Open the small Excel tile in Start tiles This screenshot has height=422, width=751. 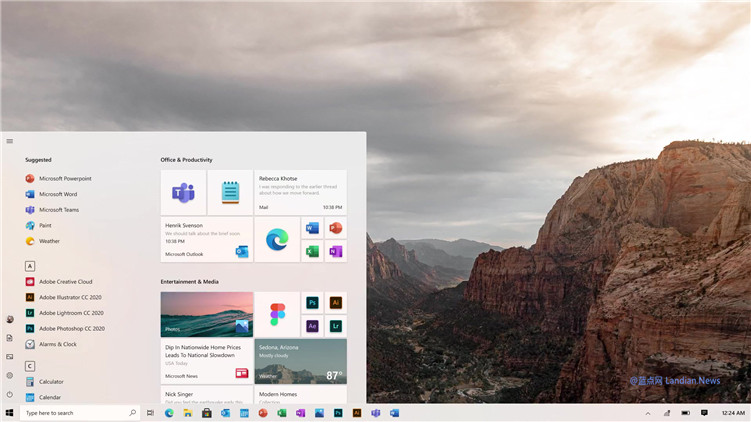[312, 251]
